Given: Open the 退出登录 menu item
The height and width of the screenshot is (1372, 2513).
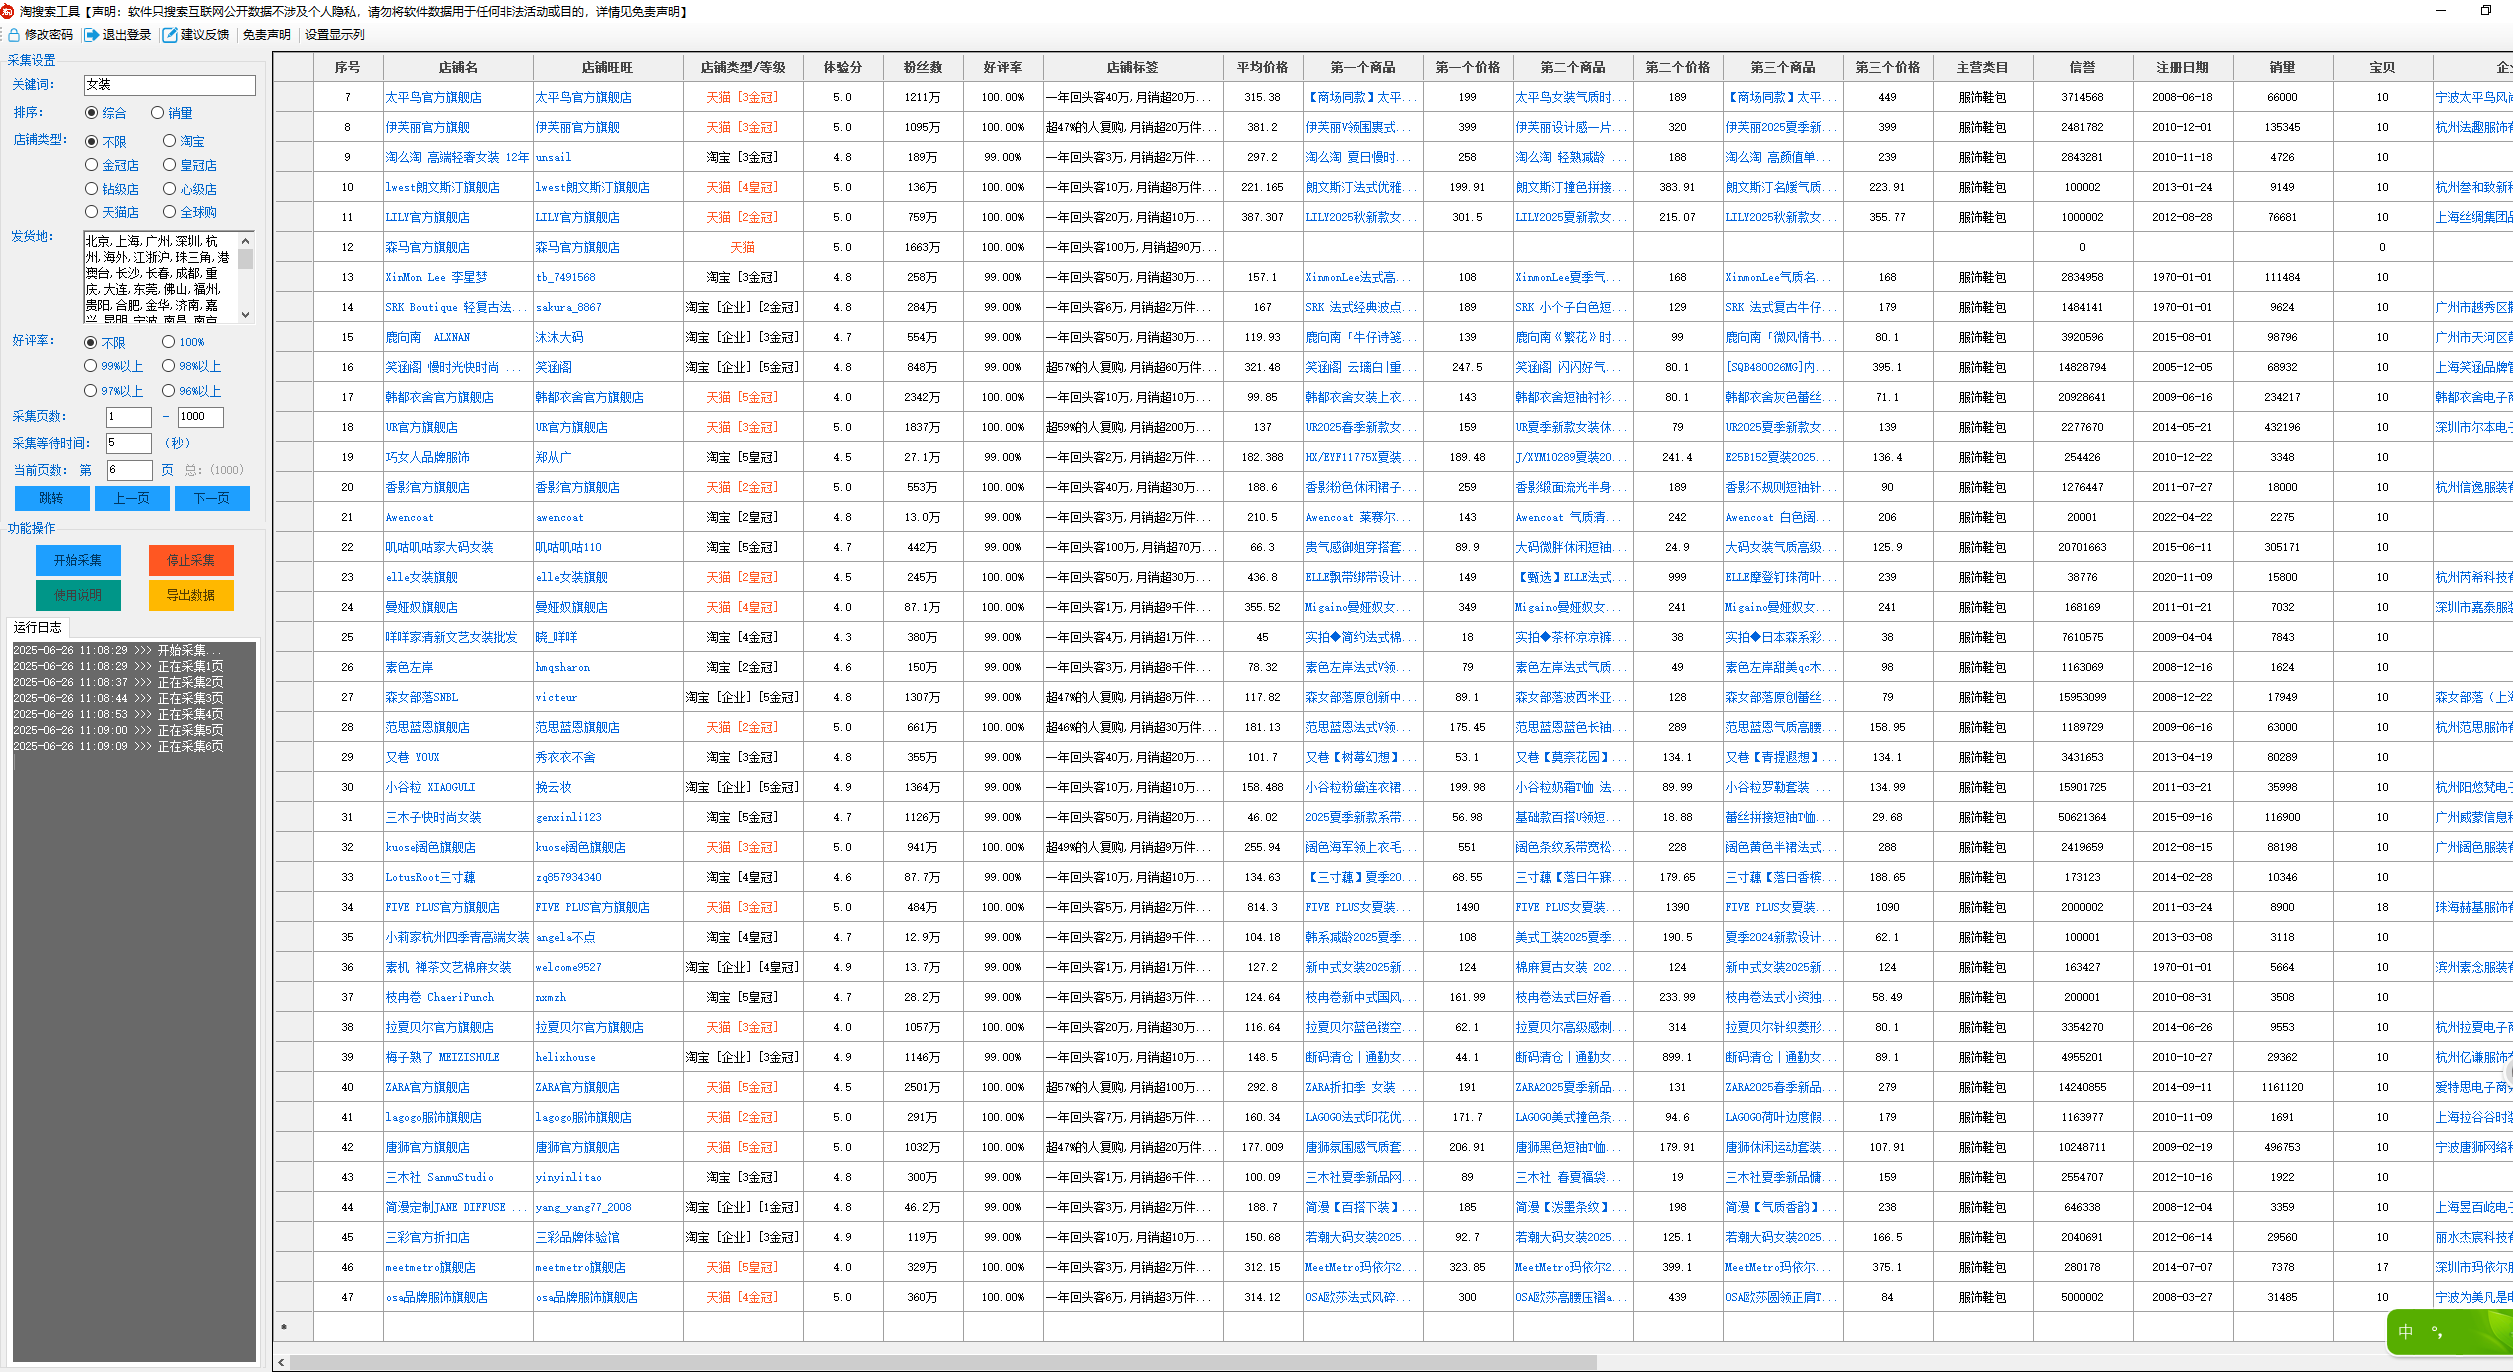Looking at the screenshot, I should pos(127,35).
